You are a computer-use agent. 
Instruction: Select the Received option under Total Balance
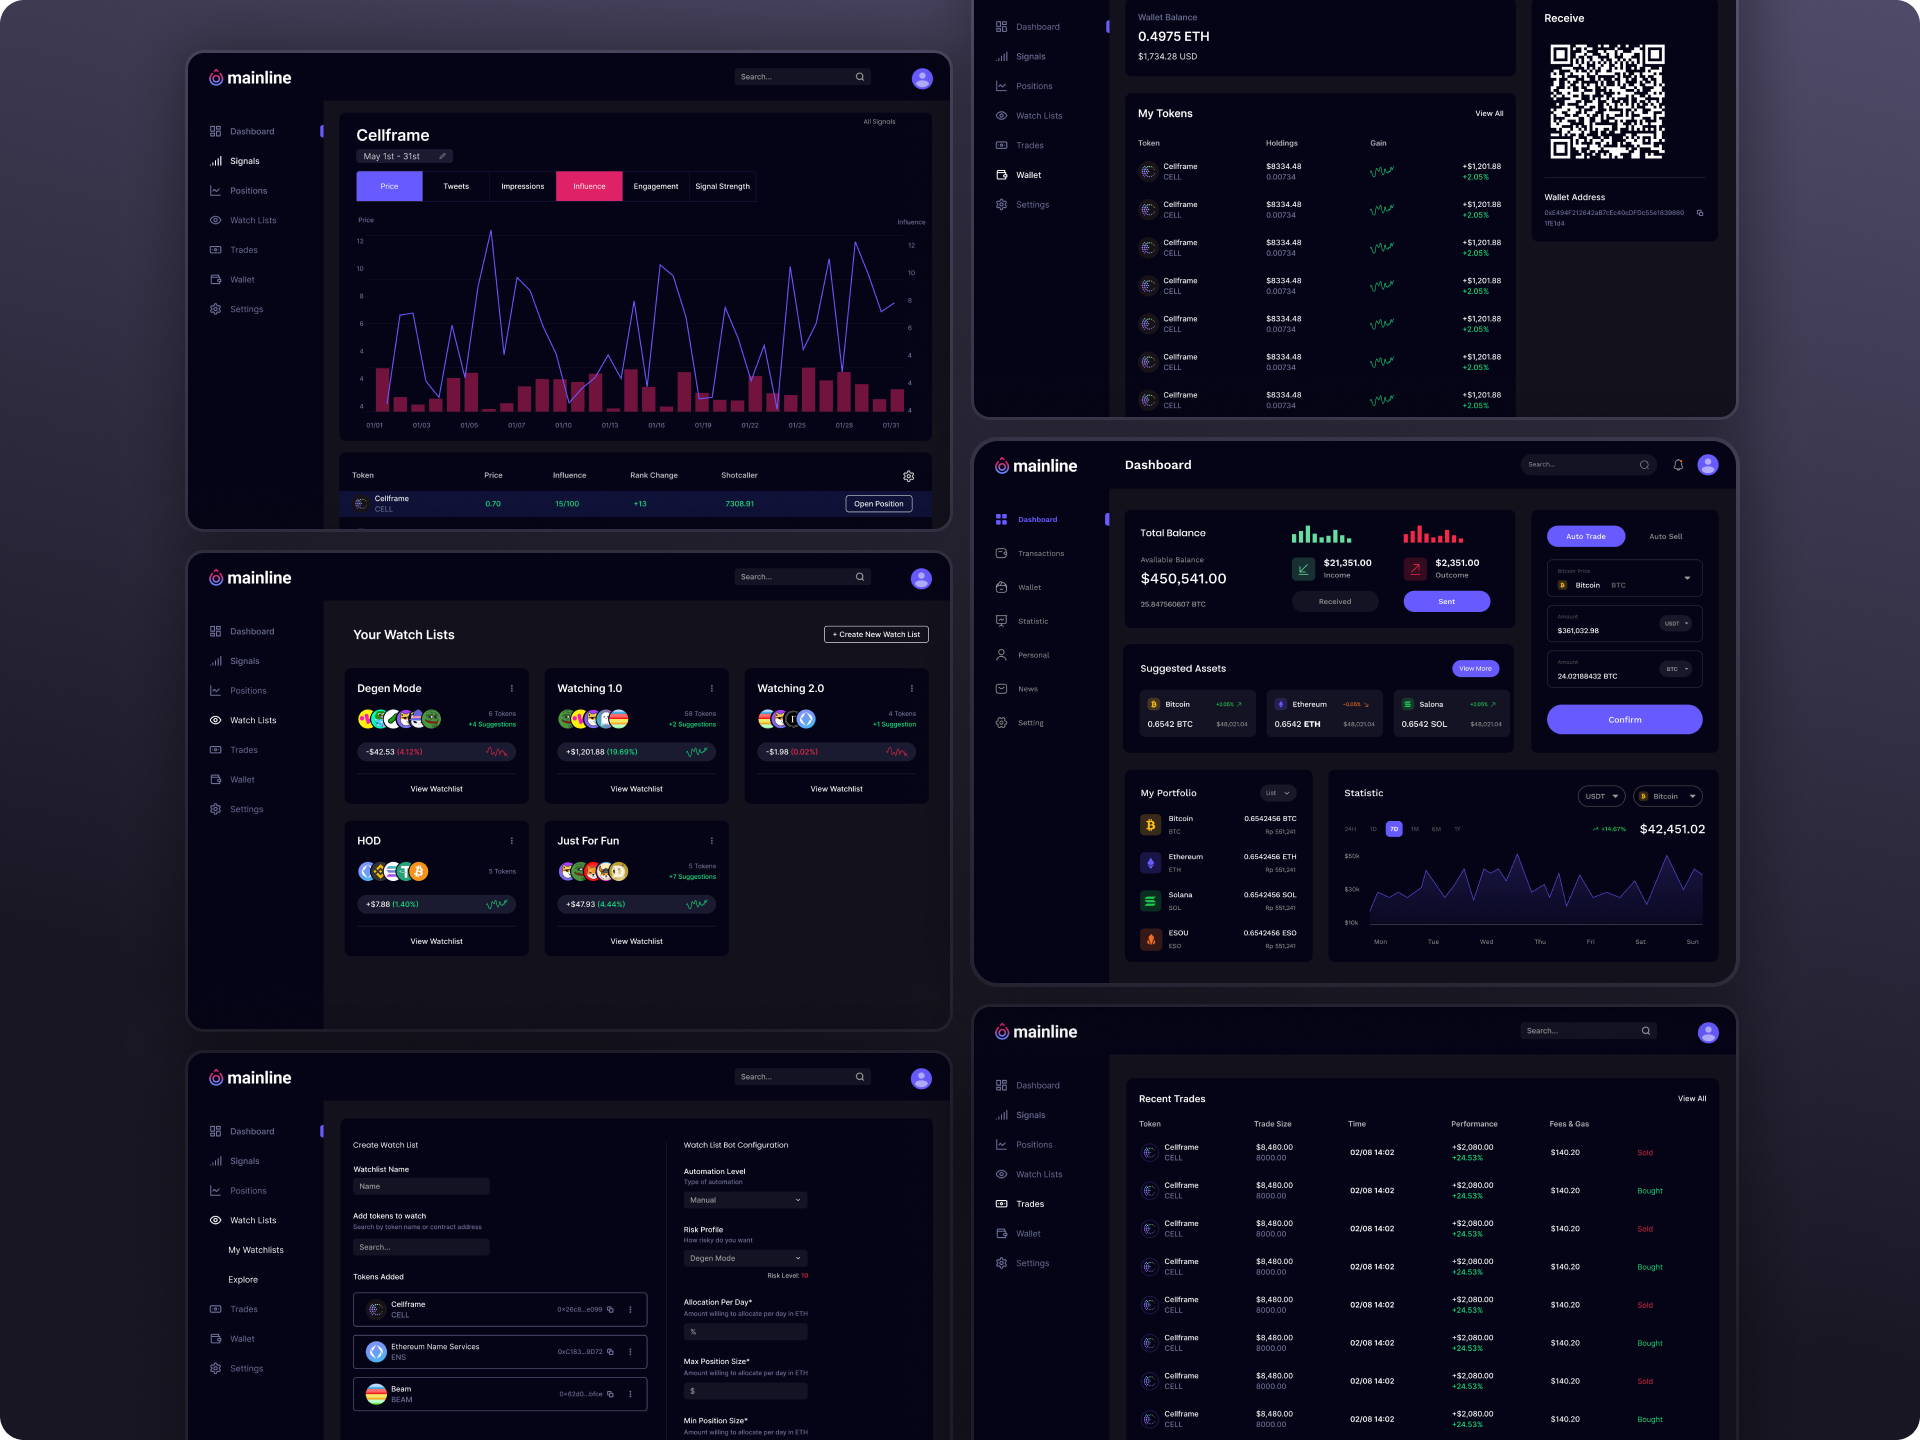pyautogui.click(x=1335, y=602)
